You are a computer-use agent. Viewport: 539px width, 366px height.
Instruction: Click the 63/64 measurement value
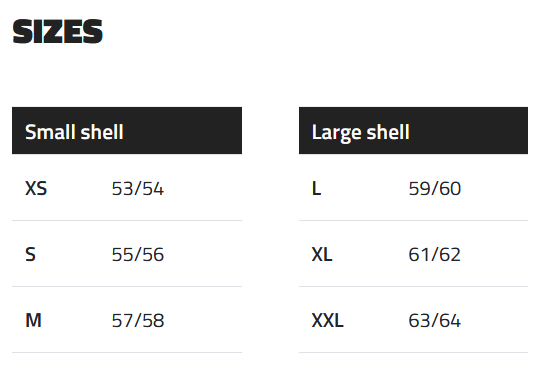(435, 321)
